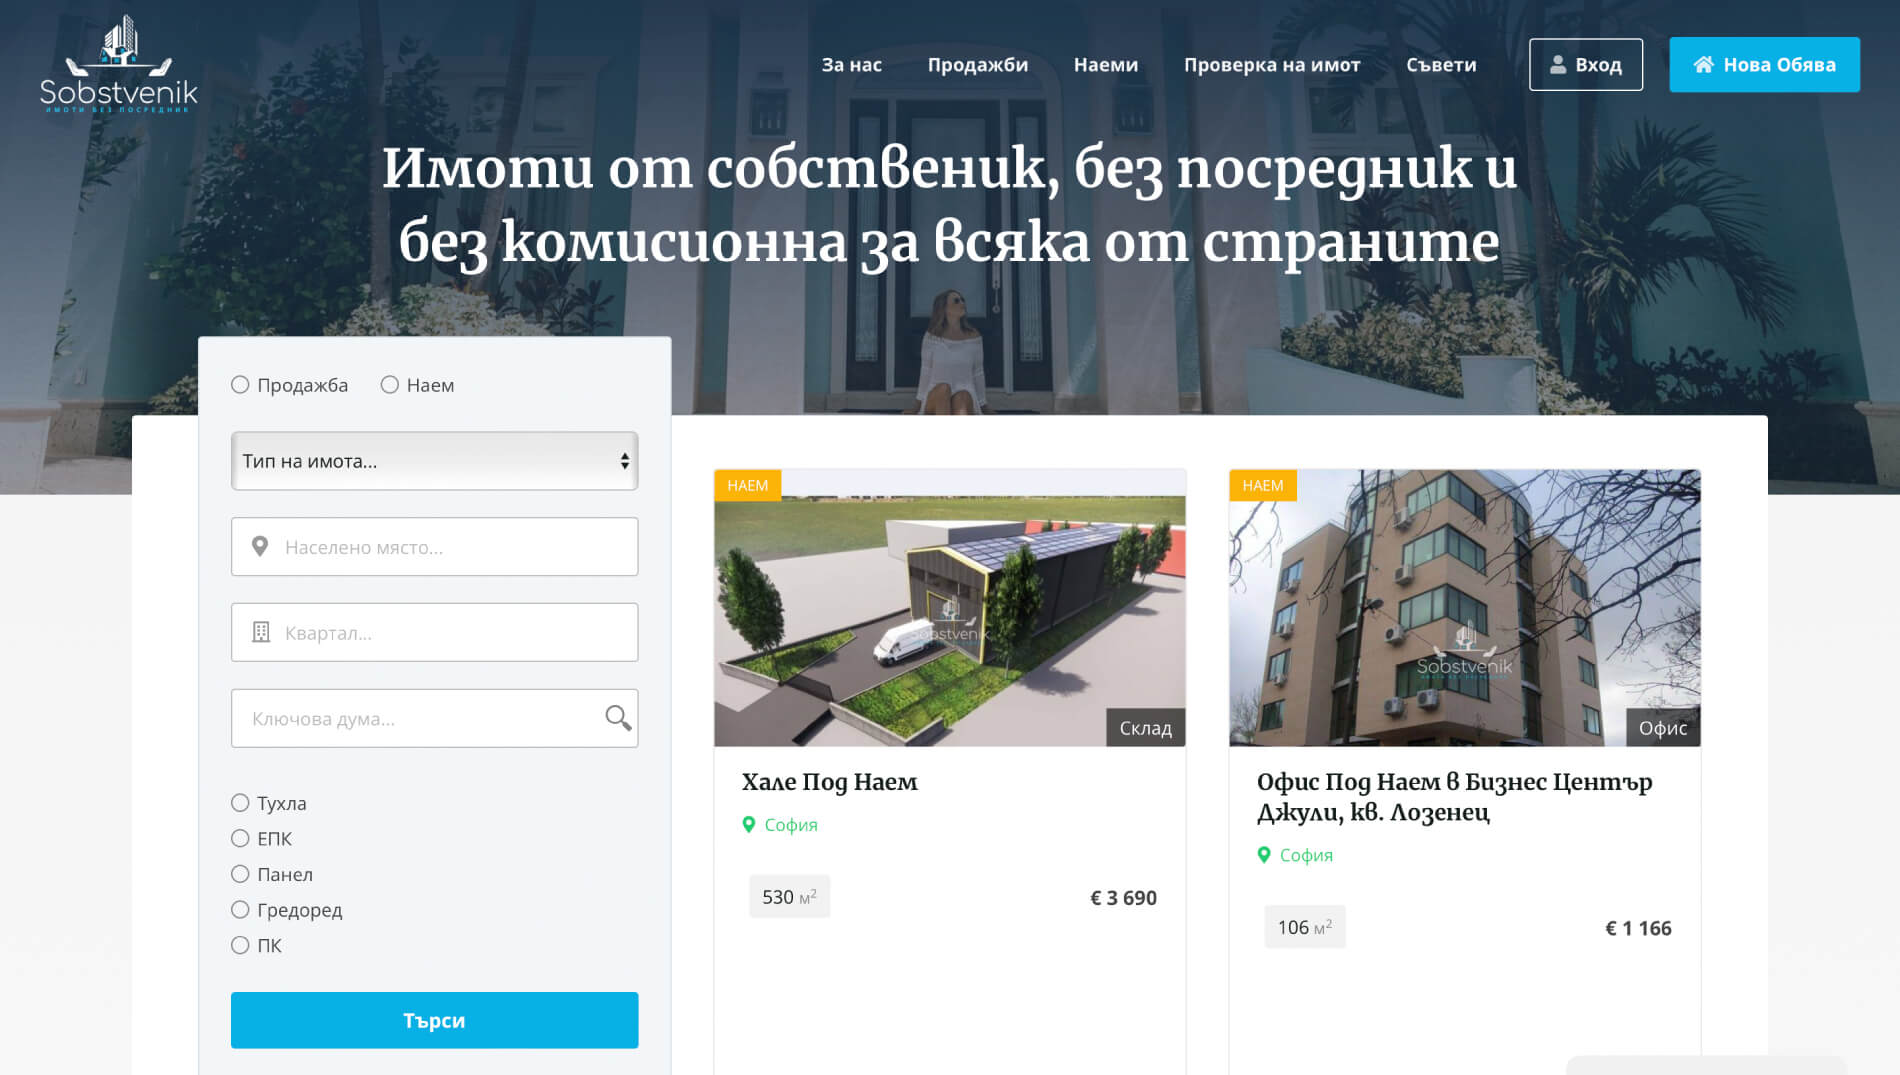Select the Наем radio button

pos(390,385)
